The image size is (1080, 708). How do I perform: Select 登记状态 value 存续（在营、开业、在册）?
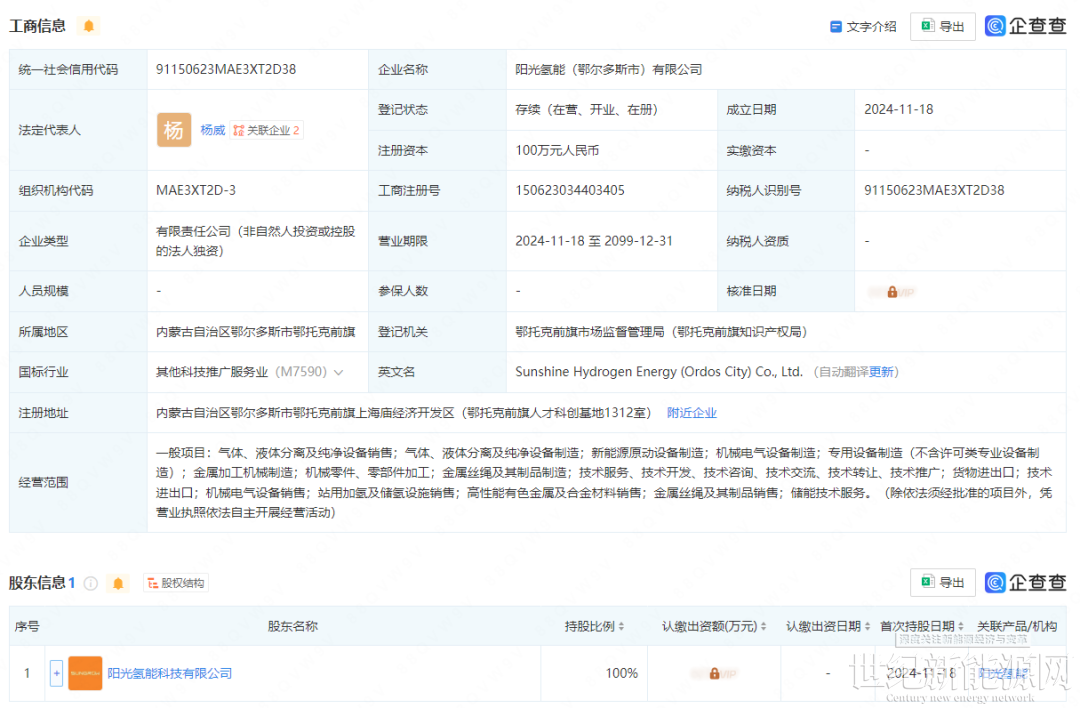tap(586, 110)
